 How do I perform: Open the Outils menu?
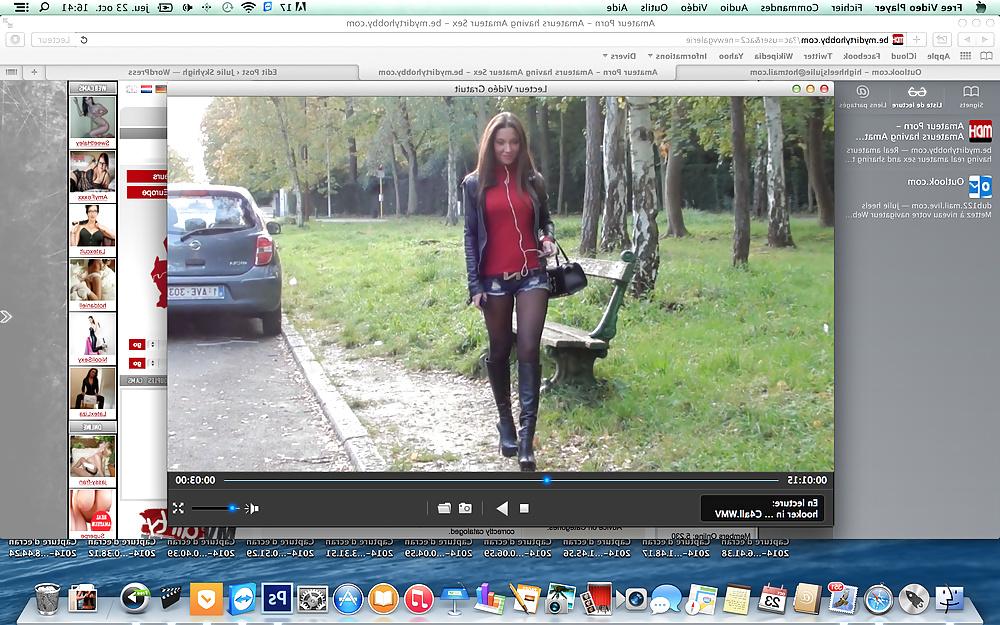point(654,8)
